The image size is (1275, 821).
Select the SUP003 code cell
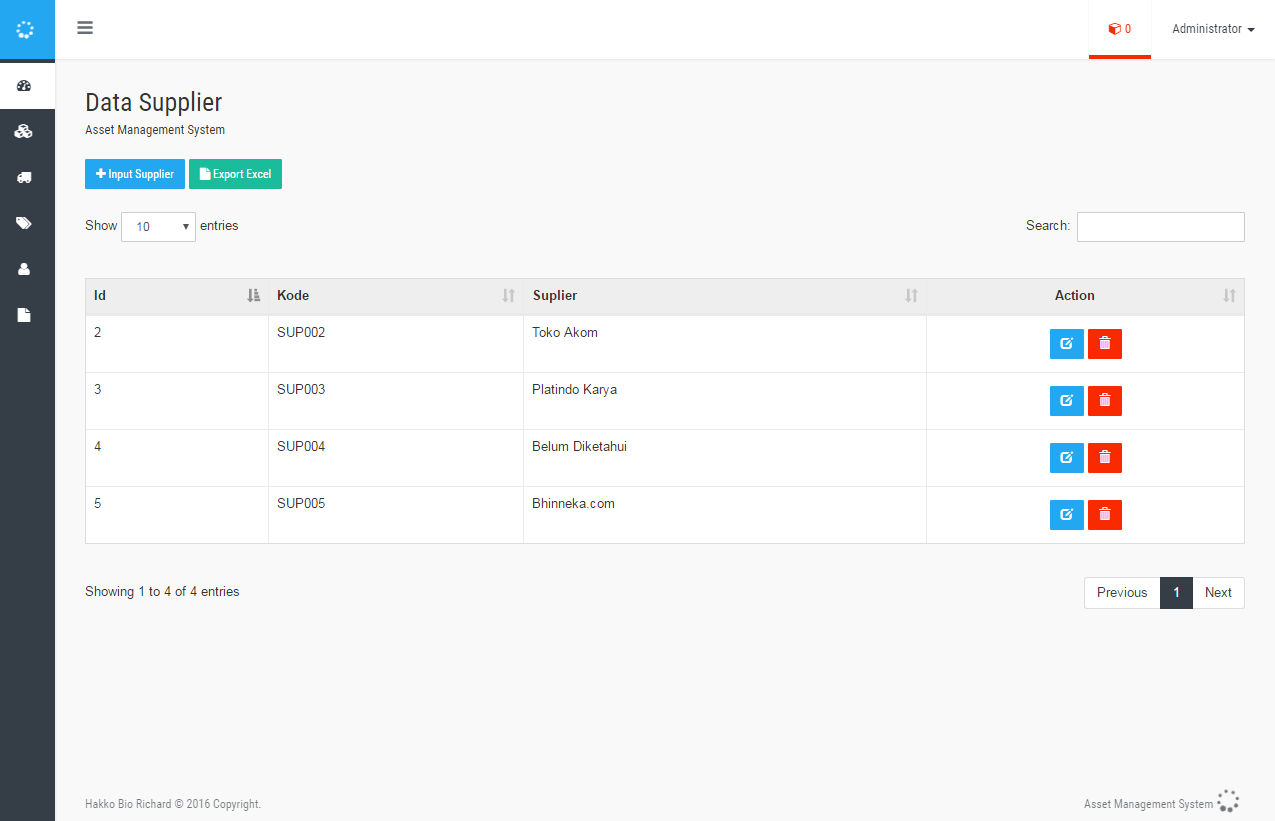pos(396,401)
